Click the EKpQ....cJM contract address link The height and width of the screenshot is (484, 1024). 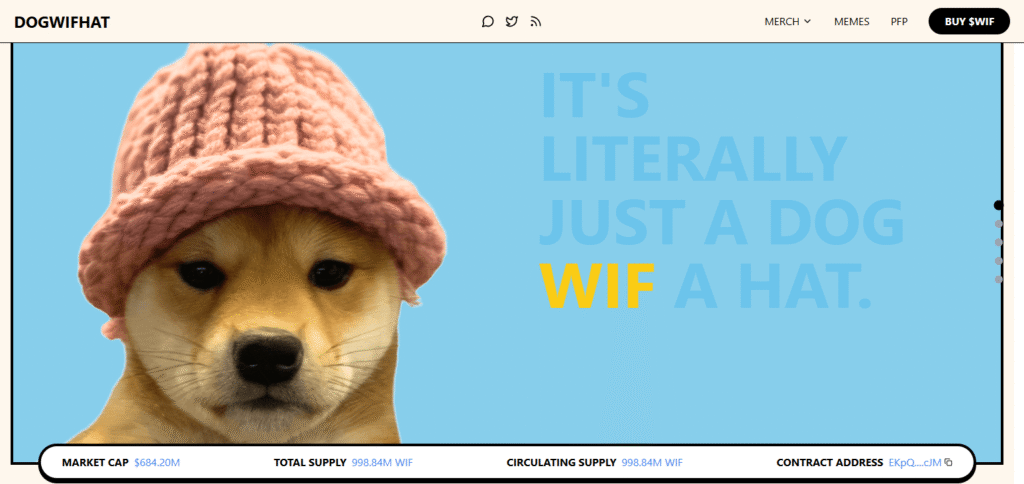pyautogui.click(x=915, y=462)
